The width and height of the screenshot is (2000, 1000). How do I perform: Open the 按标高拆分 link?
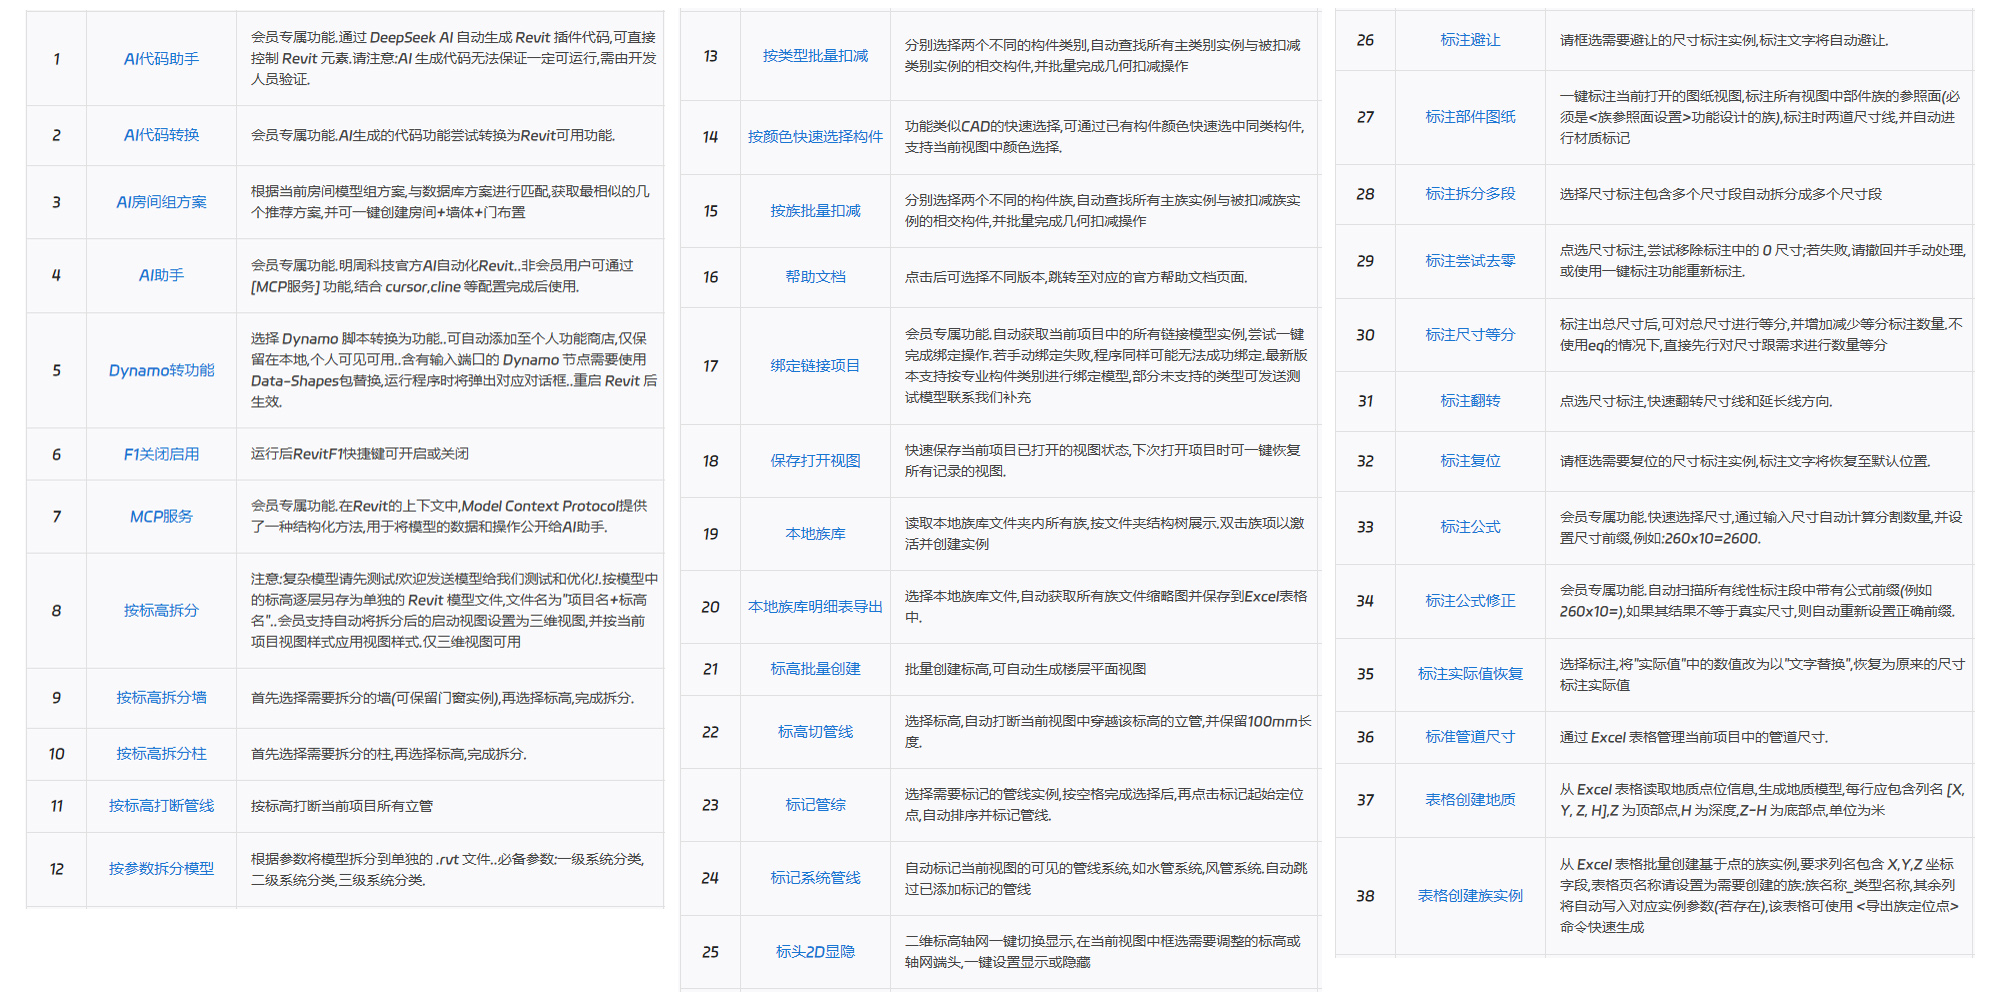(161, 610)
